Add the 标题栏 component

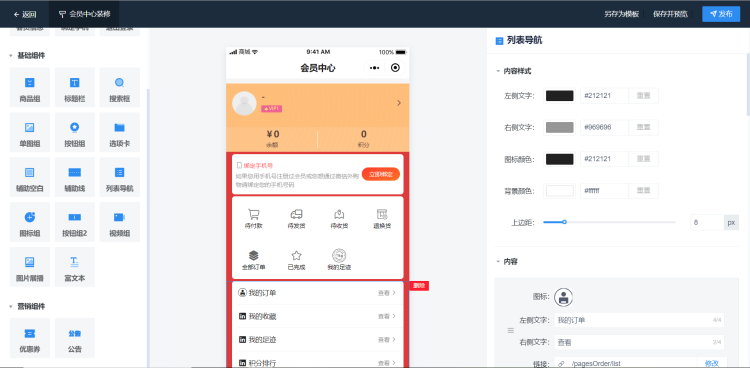coord(75,87)
